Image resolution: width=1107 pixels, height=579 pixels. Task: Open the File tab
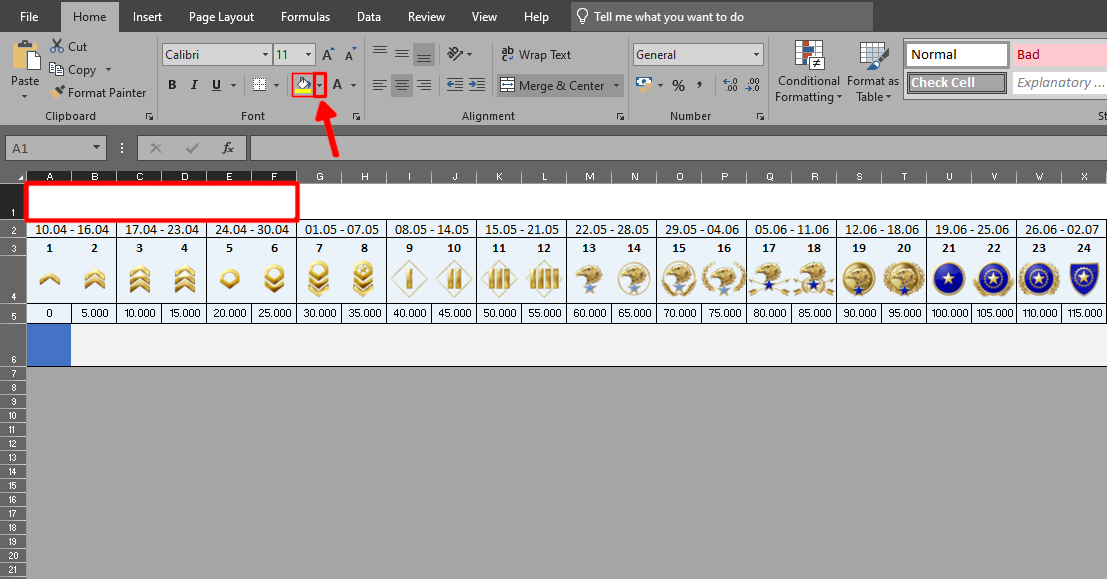click(x=29, y=17)
